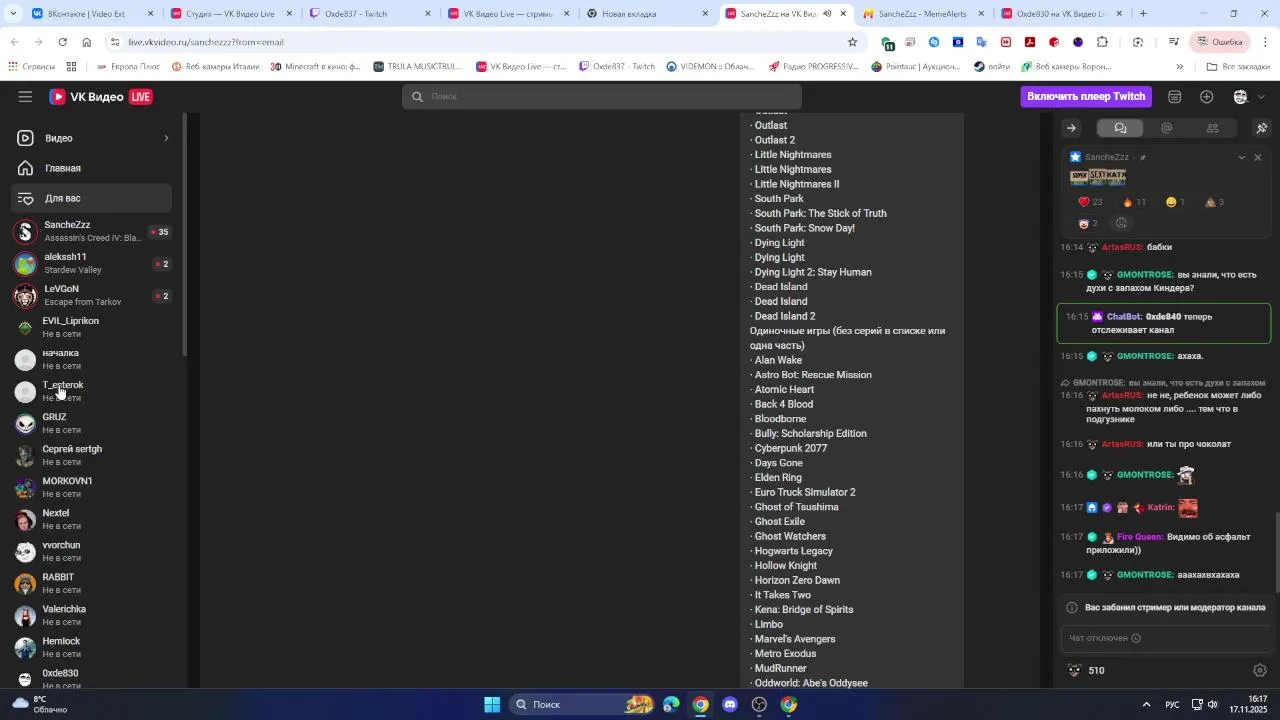The image size is (1280, 720).
Task: Switch to the Oxde837 - Twitch tab
Action: click(370, 14)
